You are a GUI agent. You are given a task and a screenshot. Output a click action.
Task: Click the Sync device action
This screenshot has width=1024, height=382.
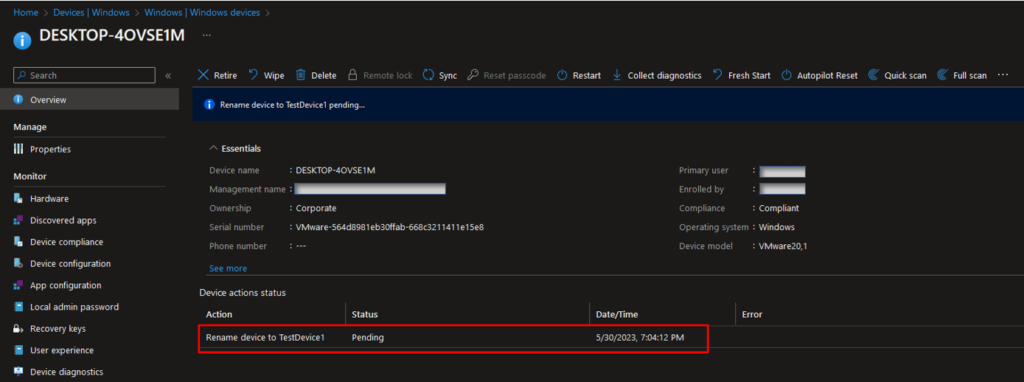tap(440, 75)
